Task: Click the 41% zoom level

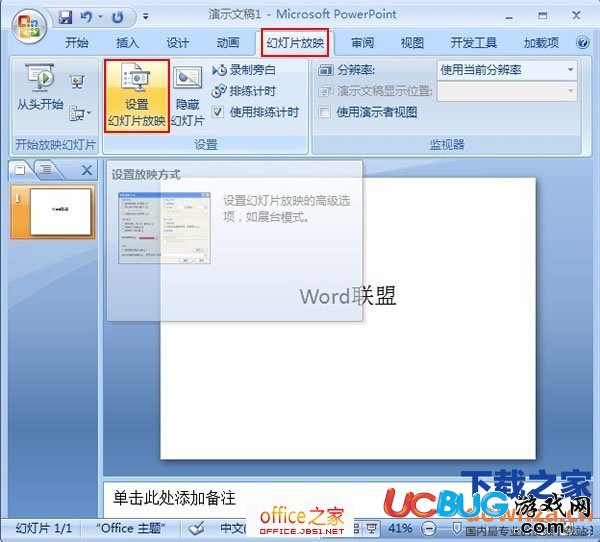Action: pos(400,529)
